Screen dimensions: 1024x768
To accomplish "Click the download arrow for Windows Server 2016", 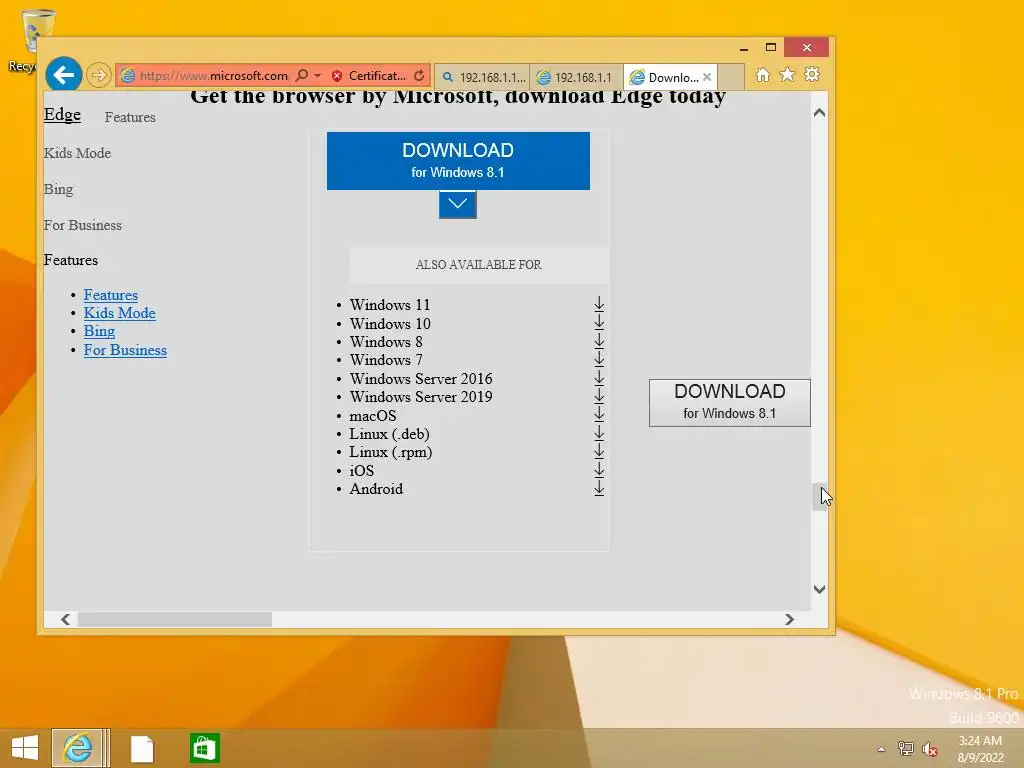I will 599,377.
